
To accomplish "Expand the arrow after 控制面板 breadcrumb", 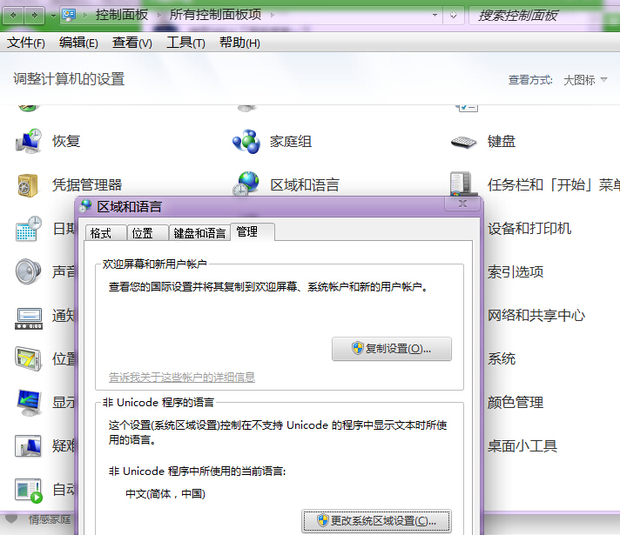I will click(x=159, y=15).
